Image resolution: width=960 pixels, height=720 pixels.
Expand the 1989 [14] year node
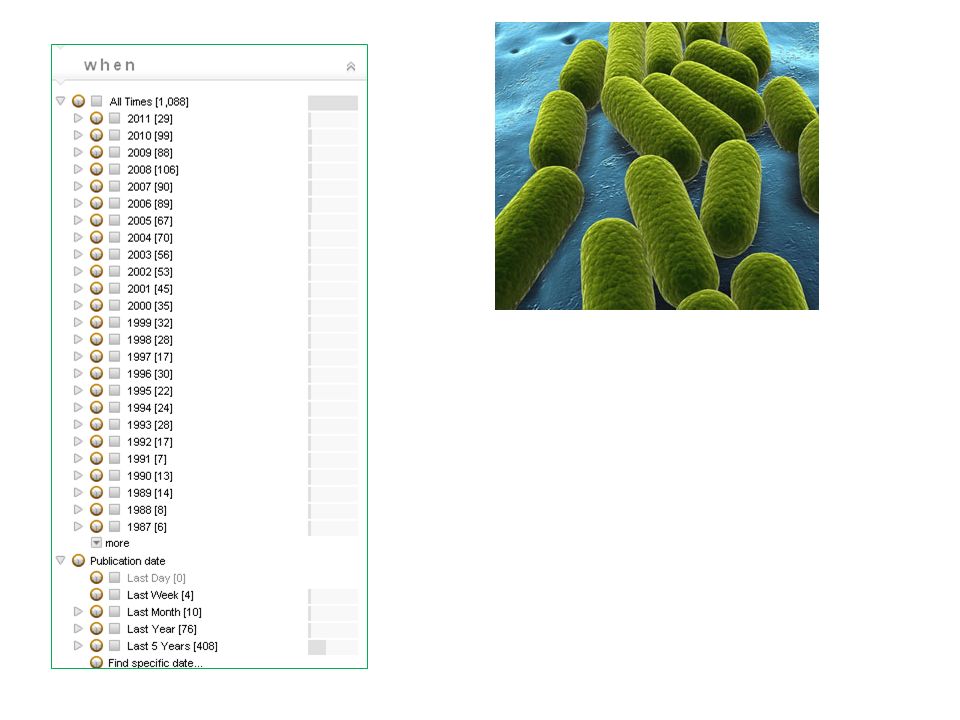click(x=78, y=492)
